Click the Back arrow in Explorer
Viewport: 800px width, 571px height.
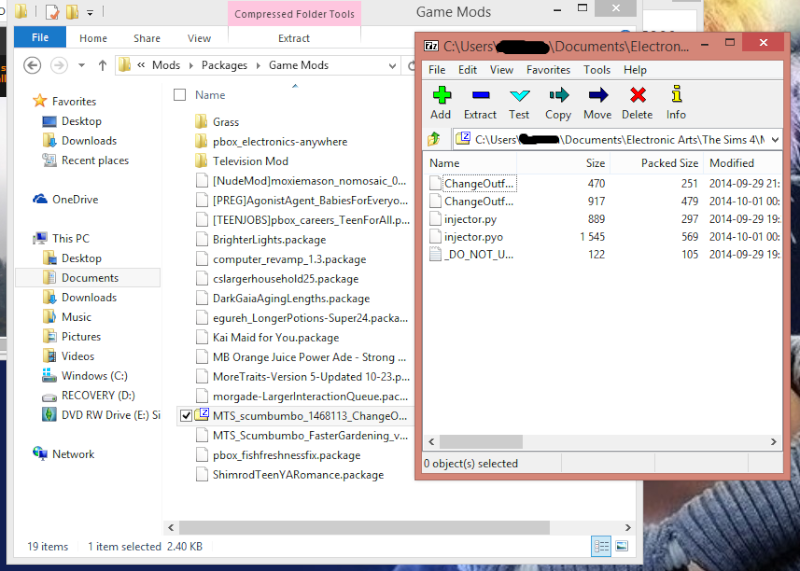(32, 65)
